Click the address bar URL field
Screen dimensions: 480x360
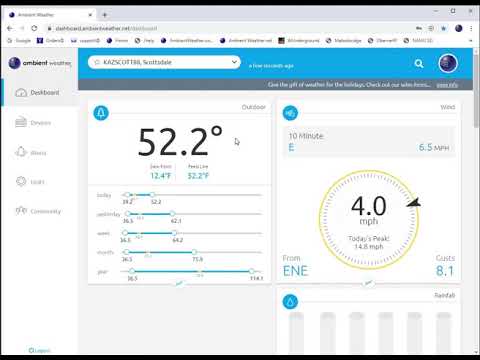pos(230,28)
